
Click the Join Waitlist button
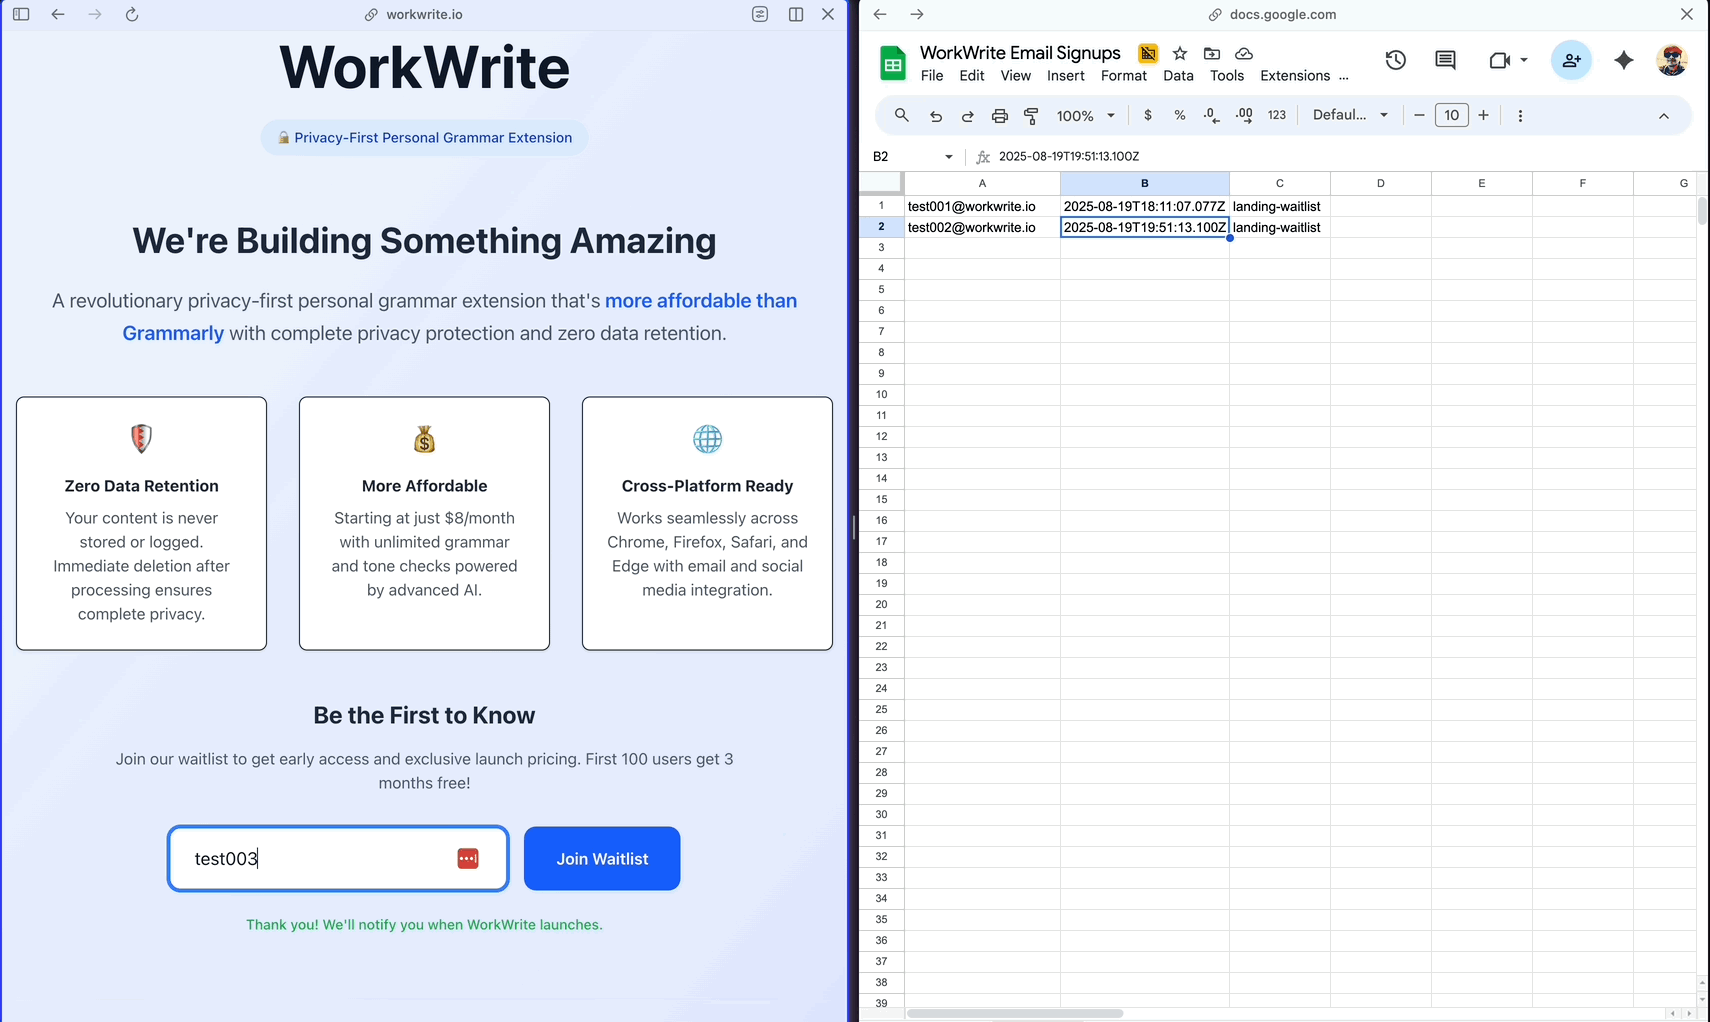coord(601,858)
